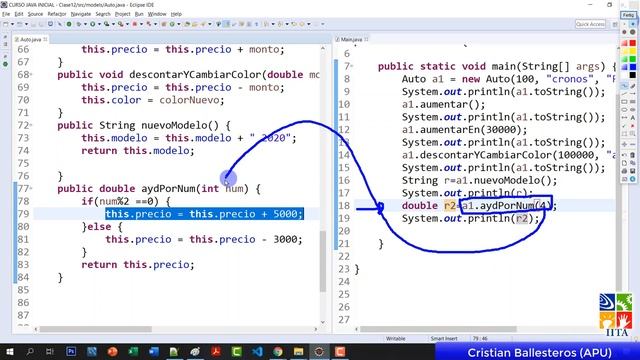This screenshot has width=640, height=360.
Task: Click the Fertig button on annotation palette
Action: 628,15
